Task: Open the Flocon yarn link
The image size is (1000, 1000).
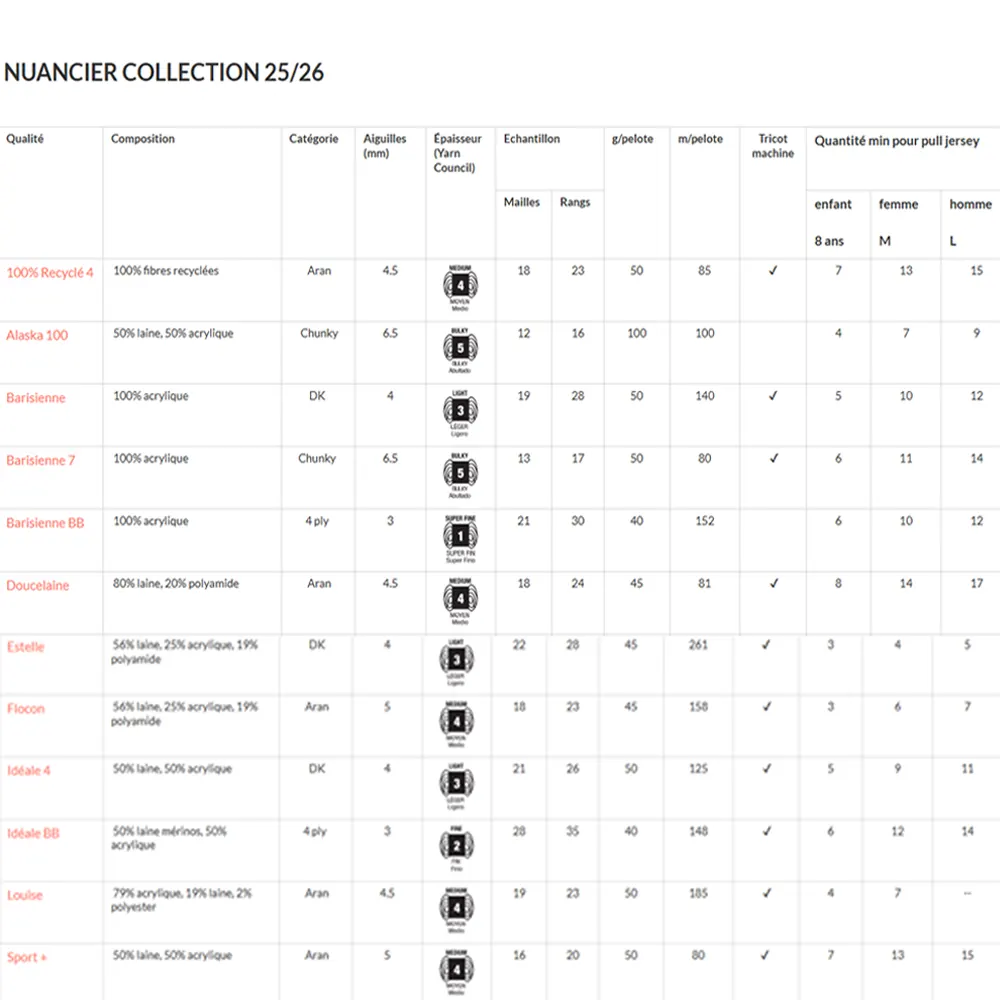Action: 26,709
